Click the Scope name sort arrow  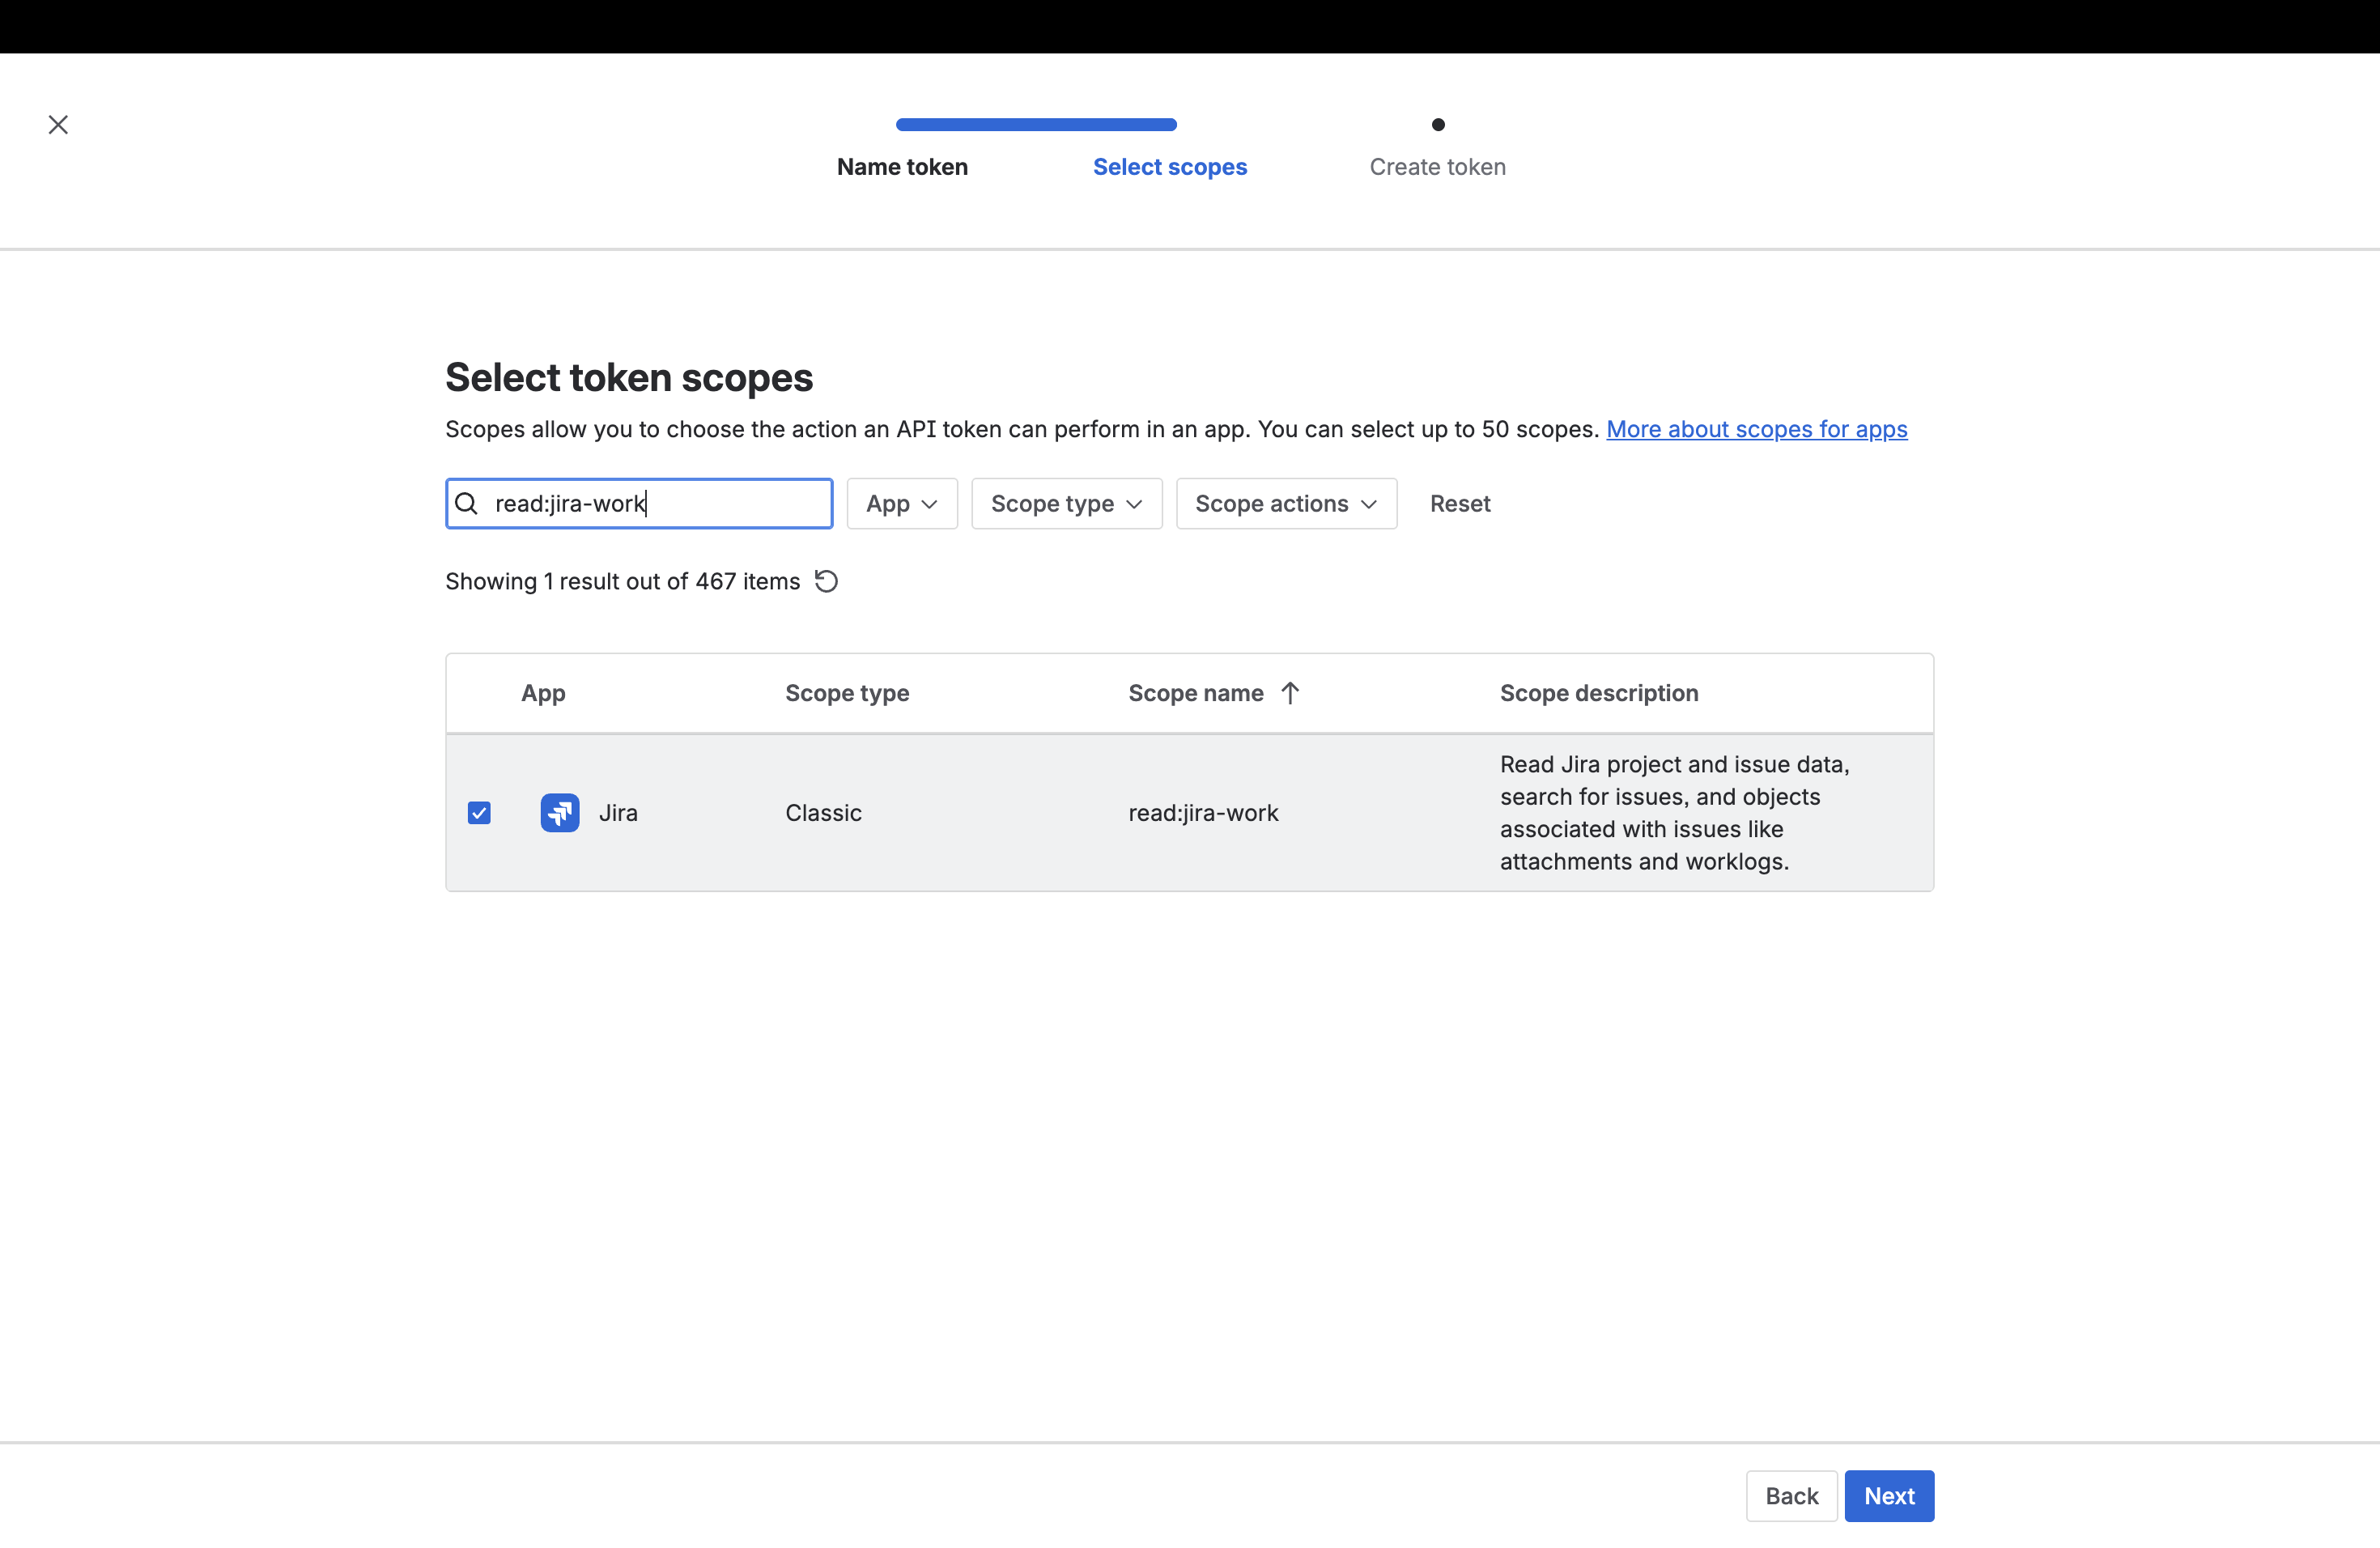(x=1290, y=693)
